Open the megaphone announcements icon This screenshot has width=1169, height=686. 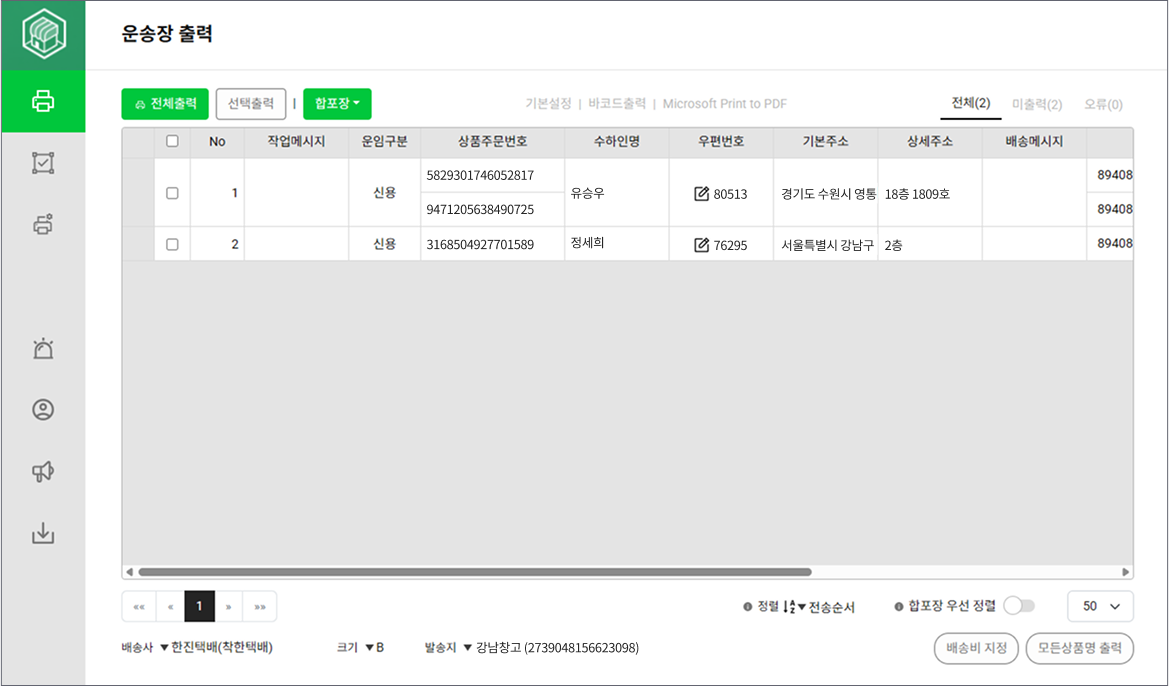(x=43, y=472)
